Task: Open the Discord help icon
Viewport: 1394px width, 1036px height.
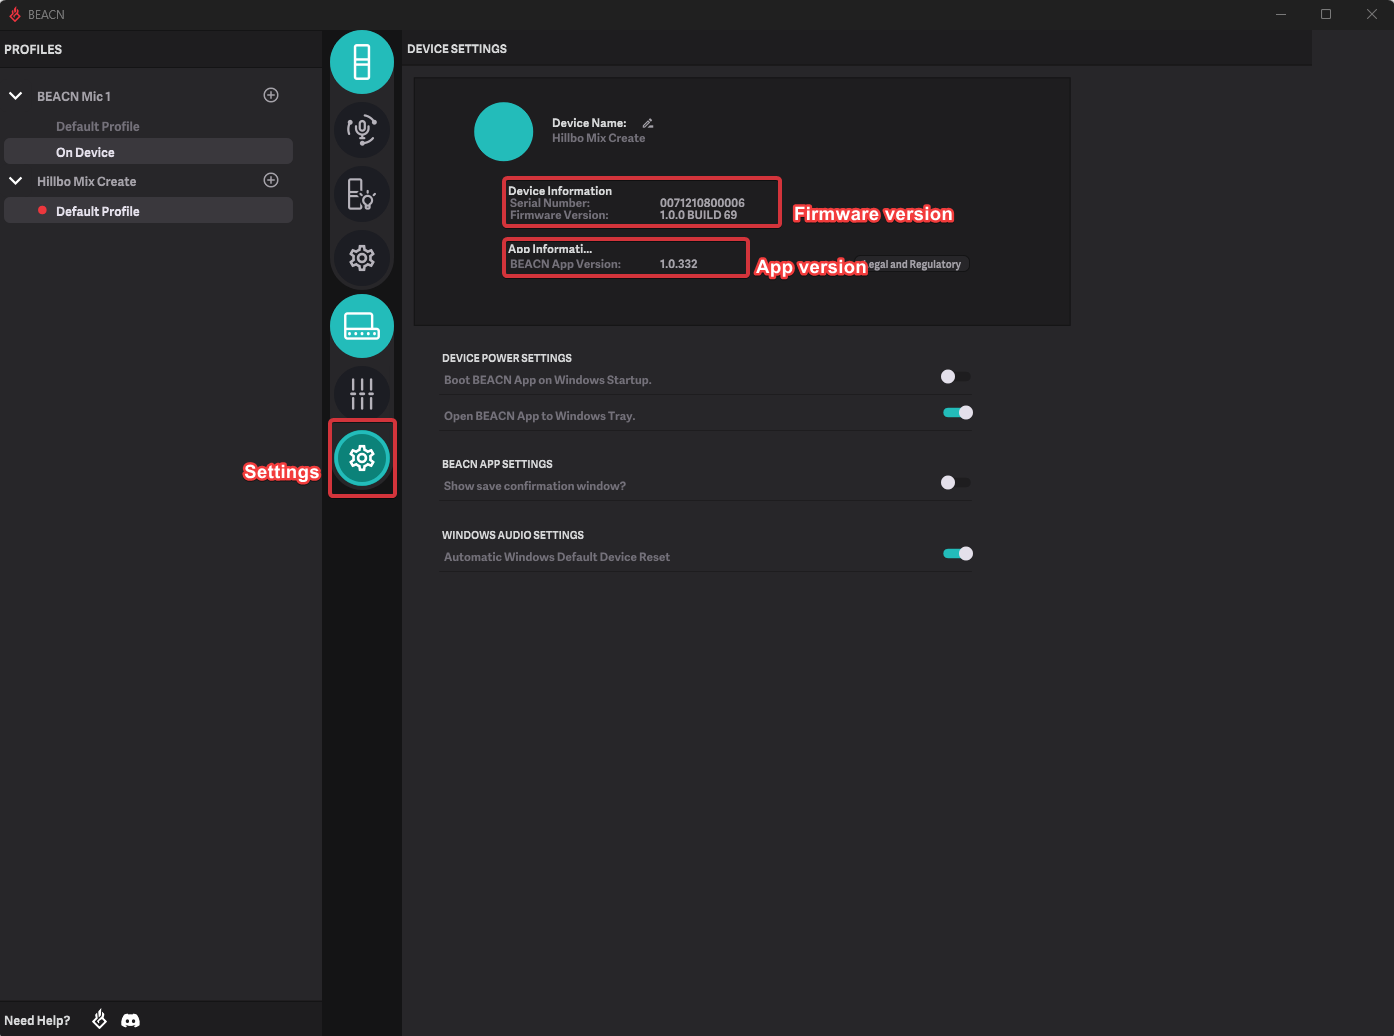Action: click(x=130, y=1020)
